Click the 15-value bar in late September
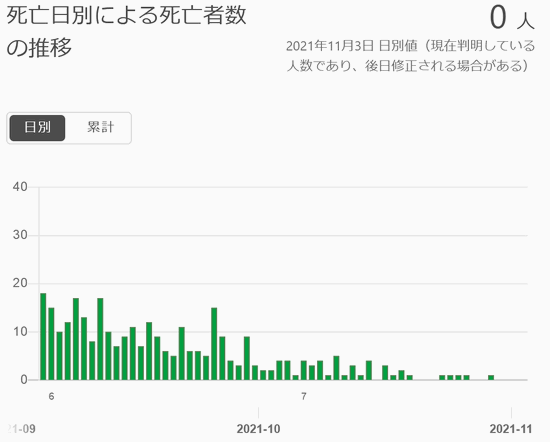Viewport: 550px width, 442px height. point(214,344)
